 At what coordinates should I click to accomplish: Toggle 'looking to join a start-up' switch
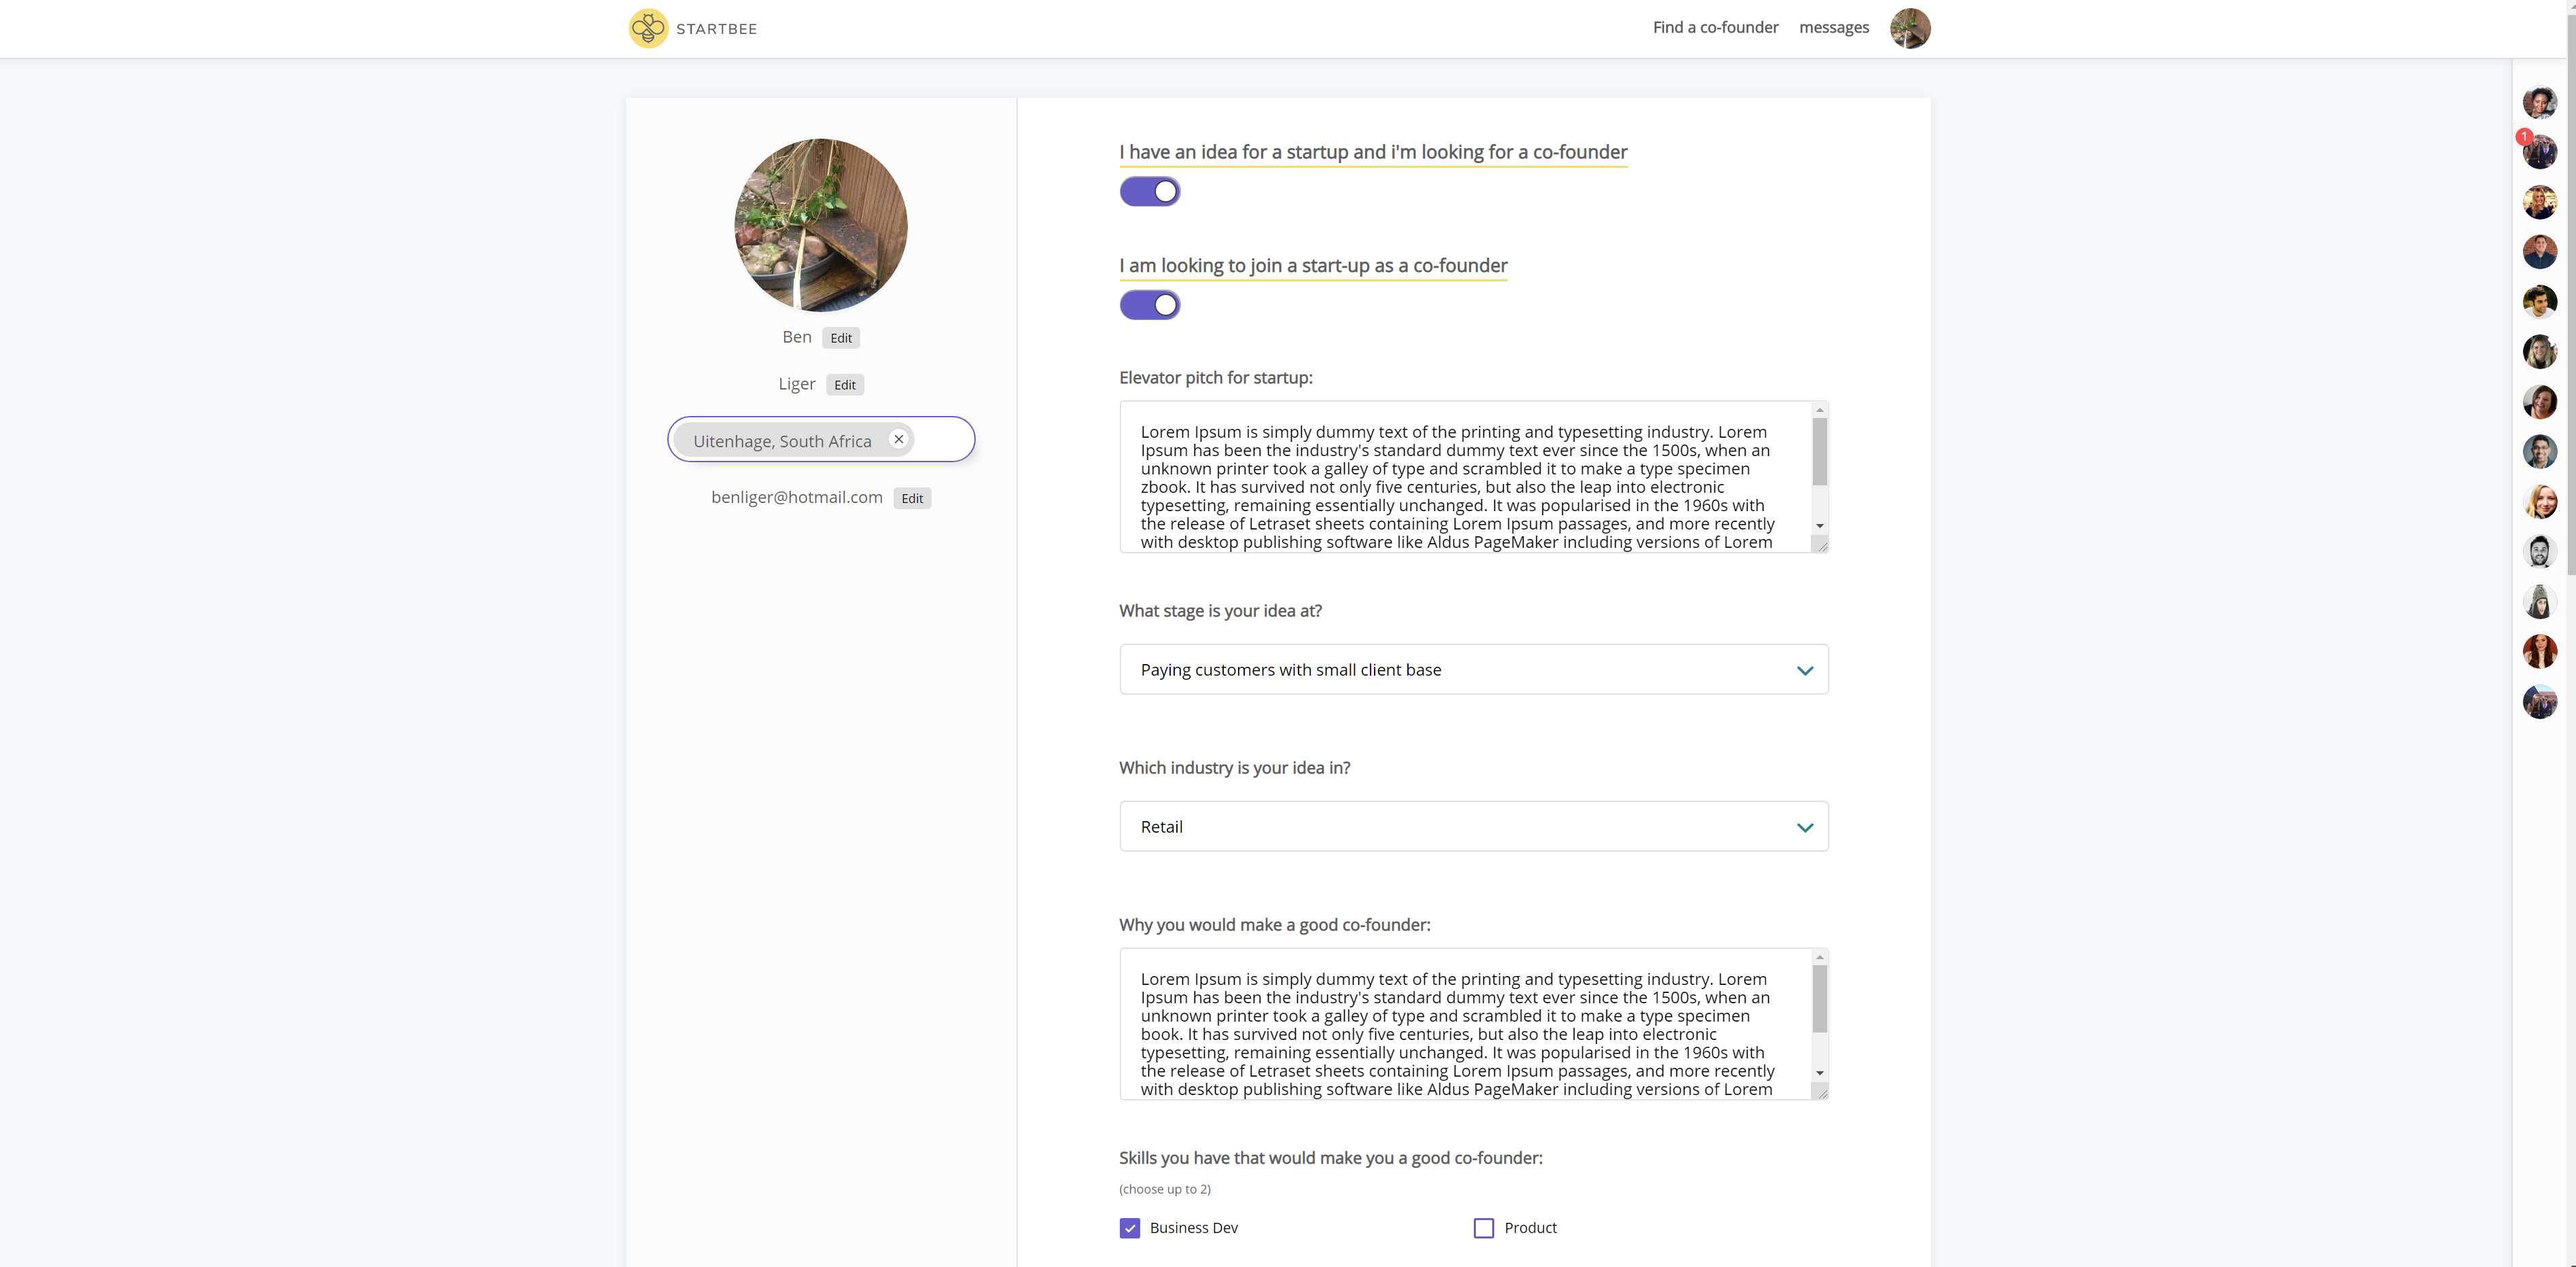(x=1149, y=305)
